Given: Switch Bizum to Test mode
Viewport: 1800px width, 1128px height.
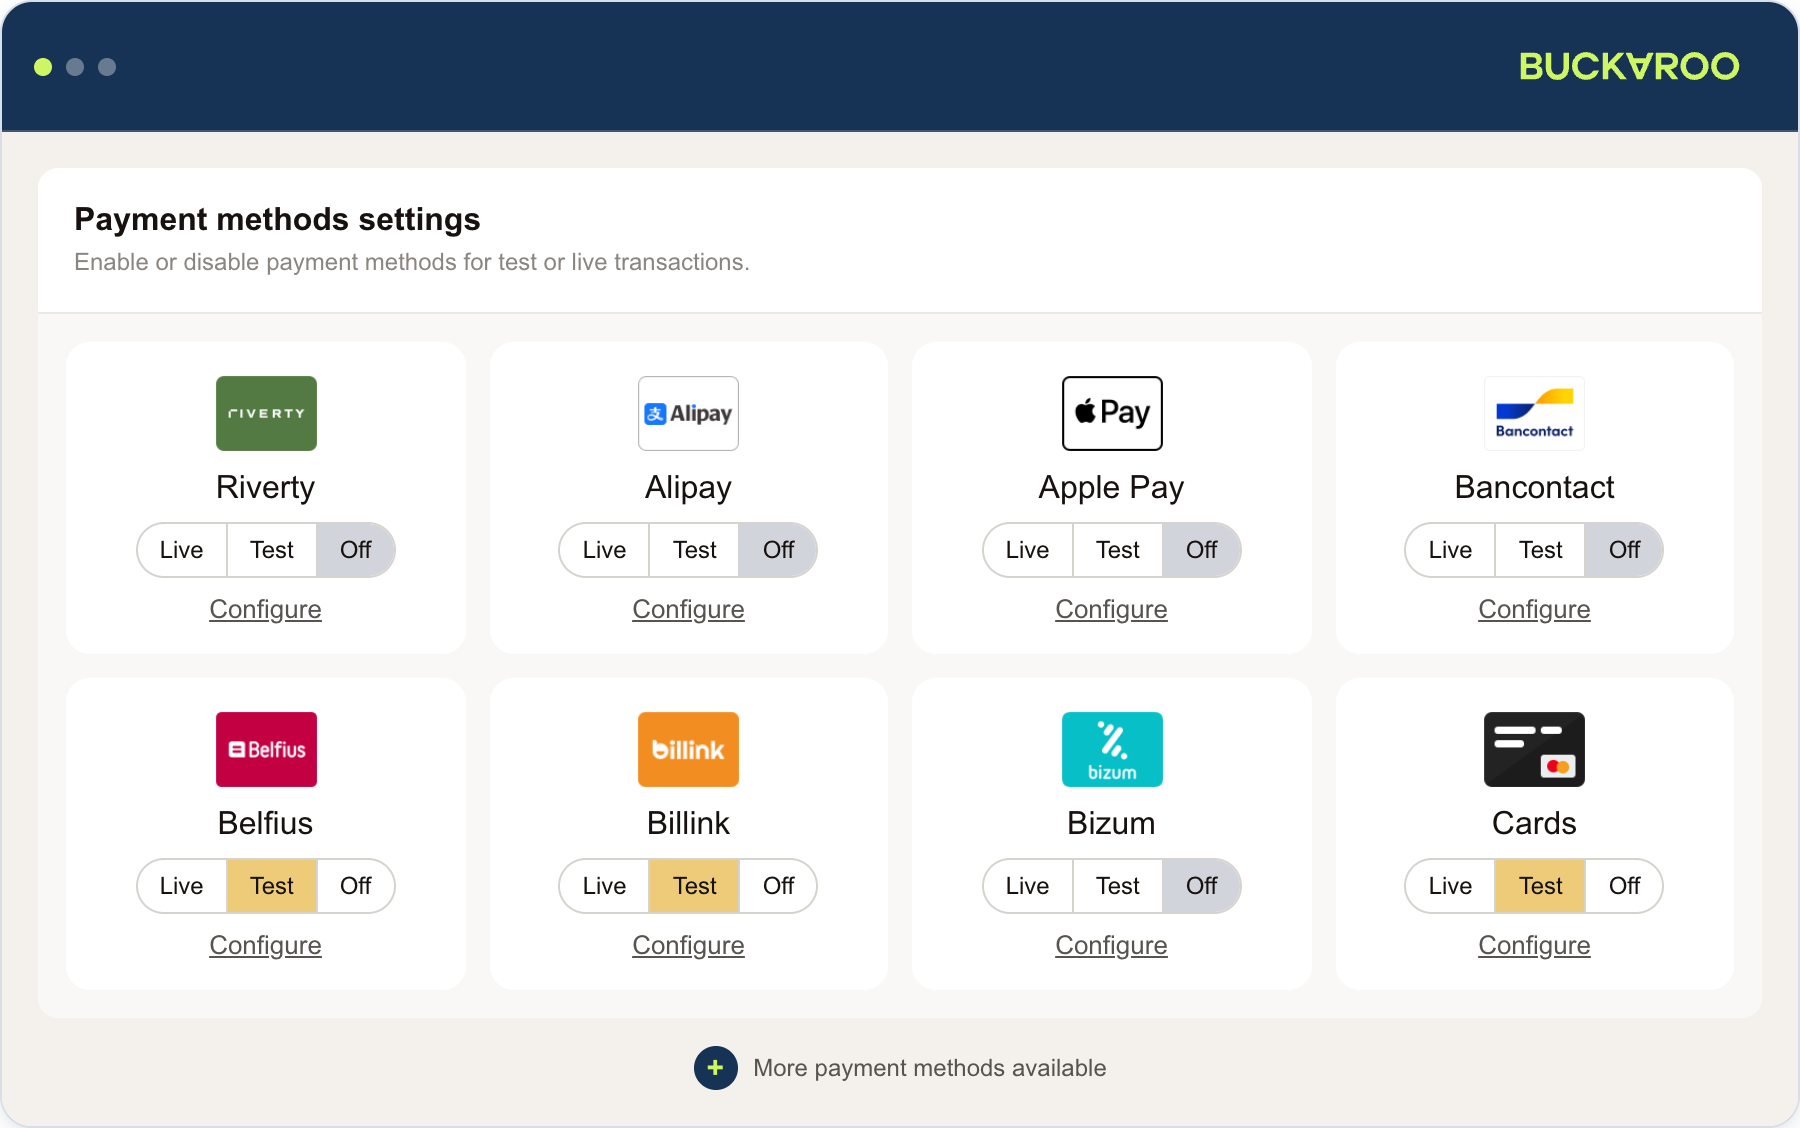Looking at the screenshot, I should 1118,886.
